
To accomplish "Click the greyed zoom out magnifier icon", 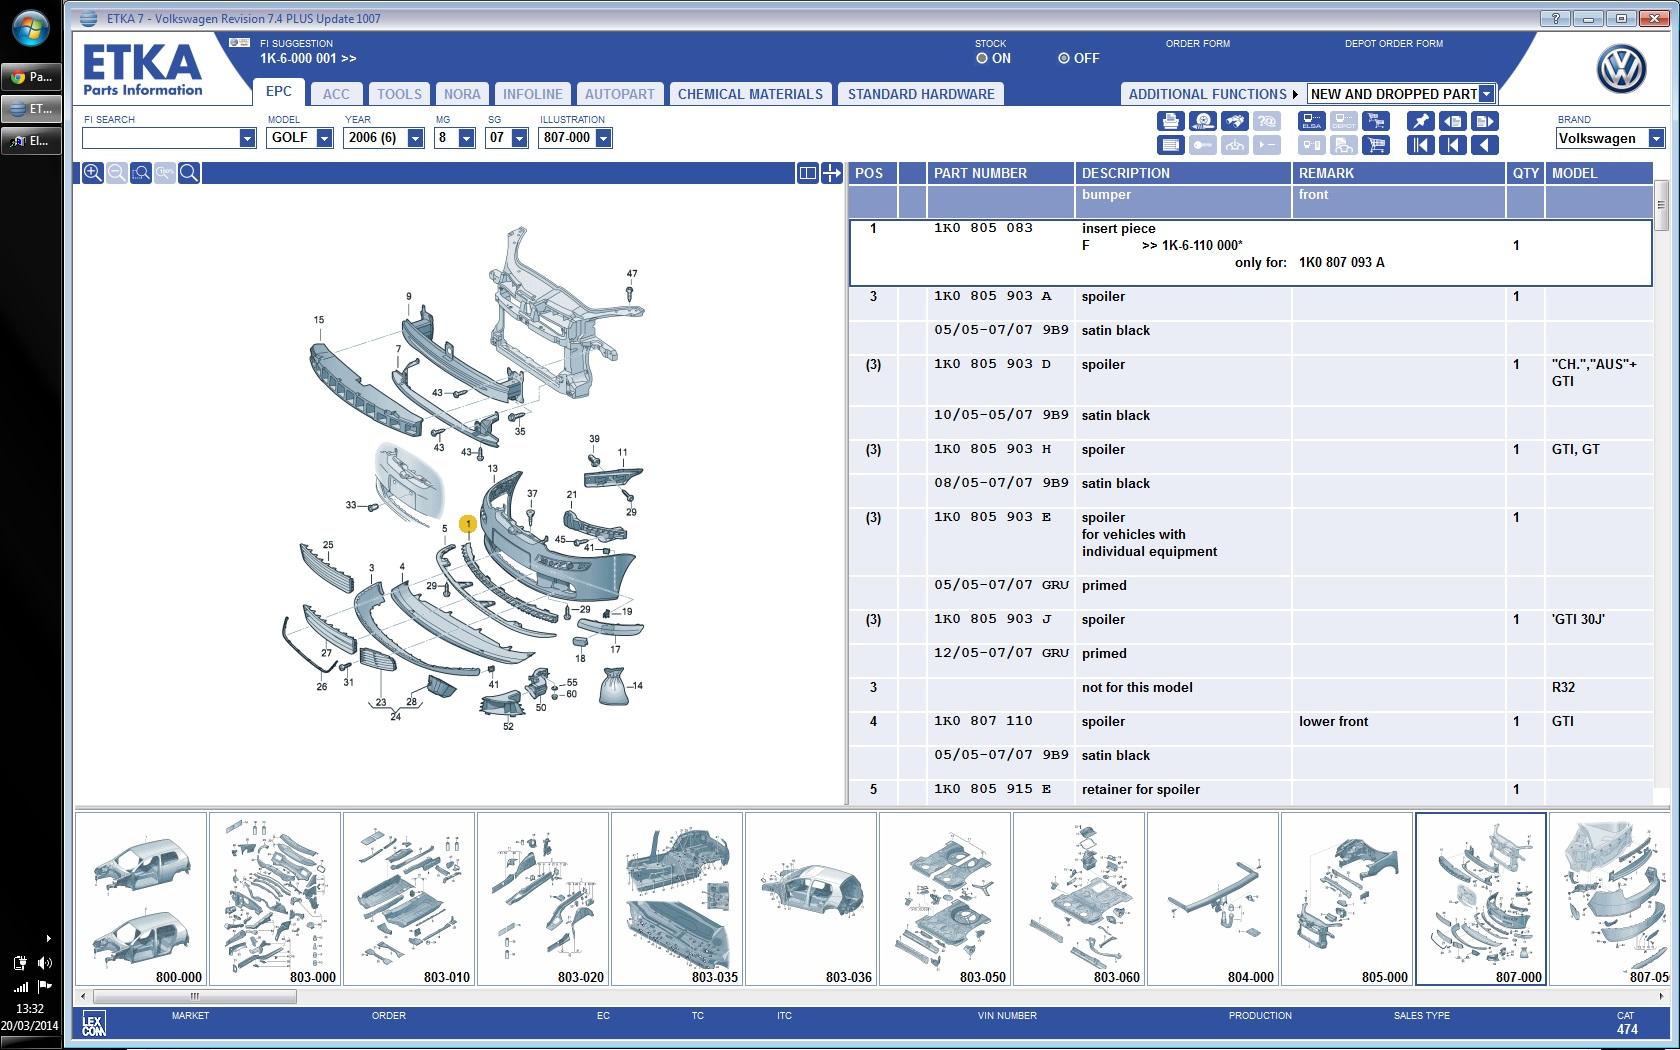I will pyautogui.click(x=117, y=173).
